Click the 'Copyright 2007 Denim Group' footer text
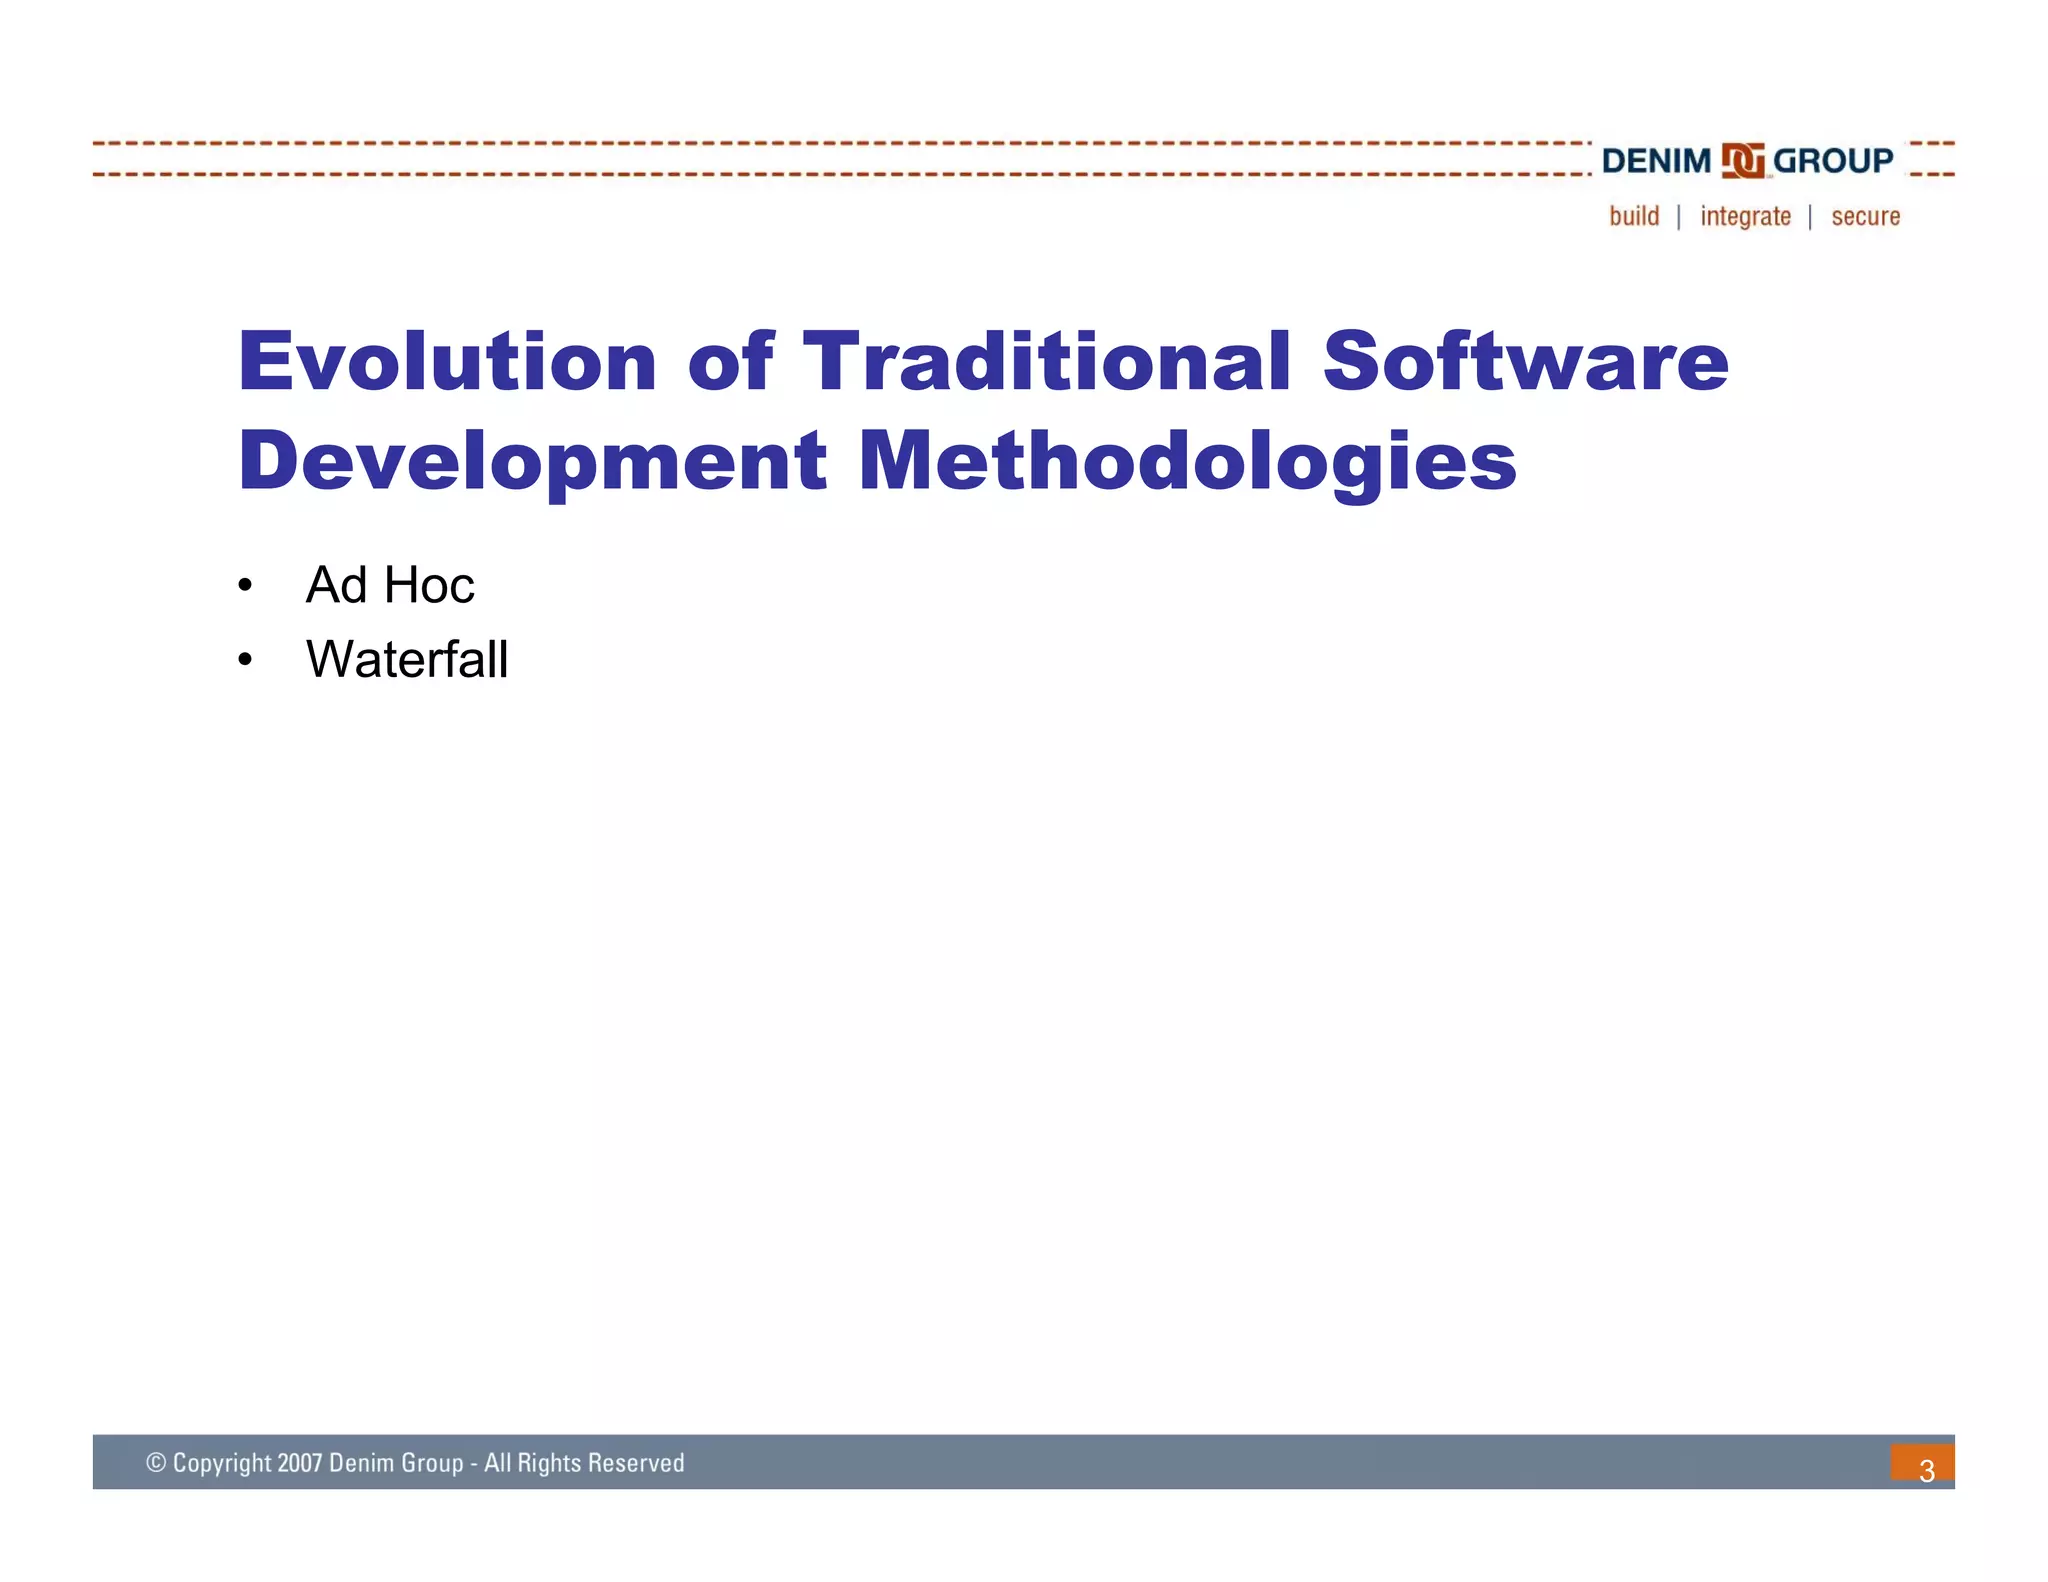Viewport: 2048px width, 1582px height. point(318,1463)
